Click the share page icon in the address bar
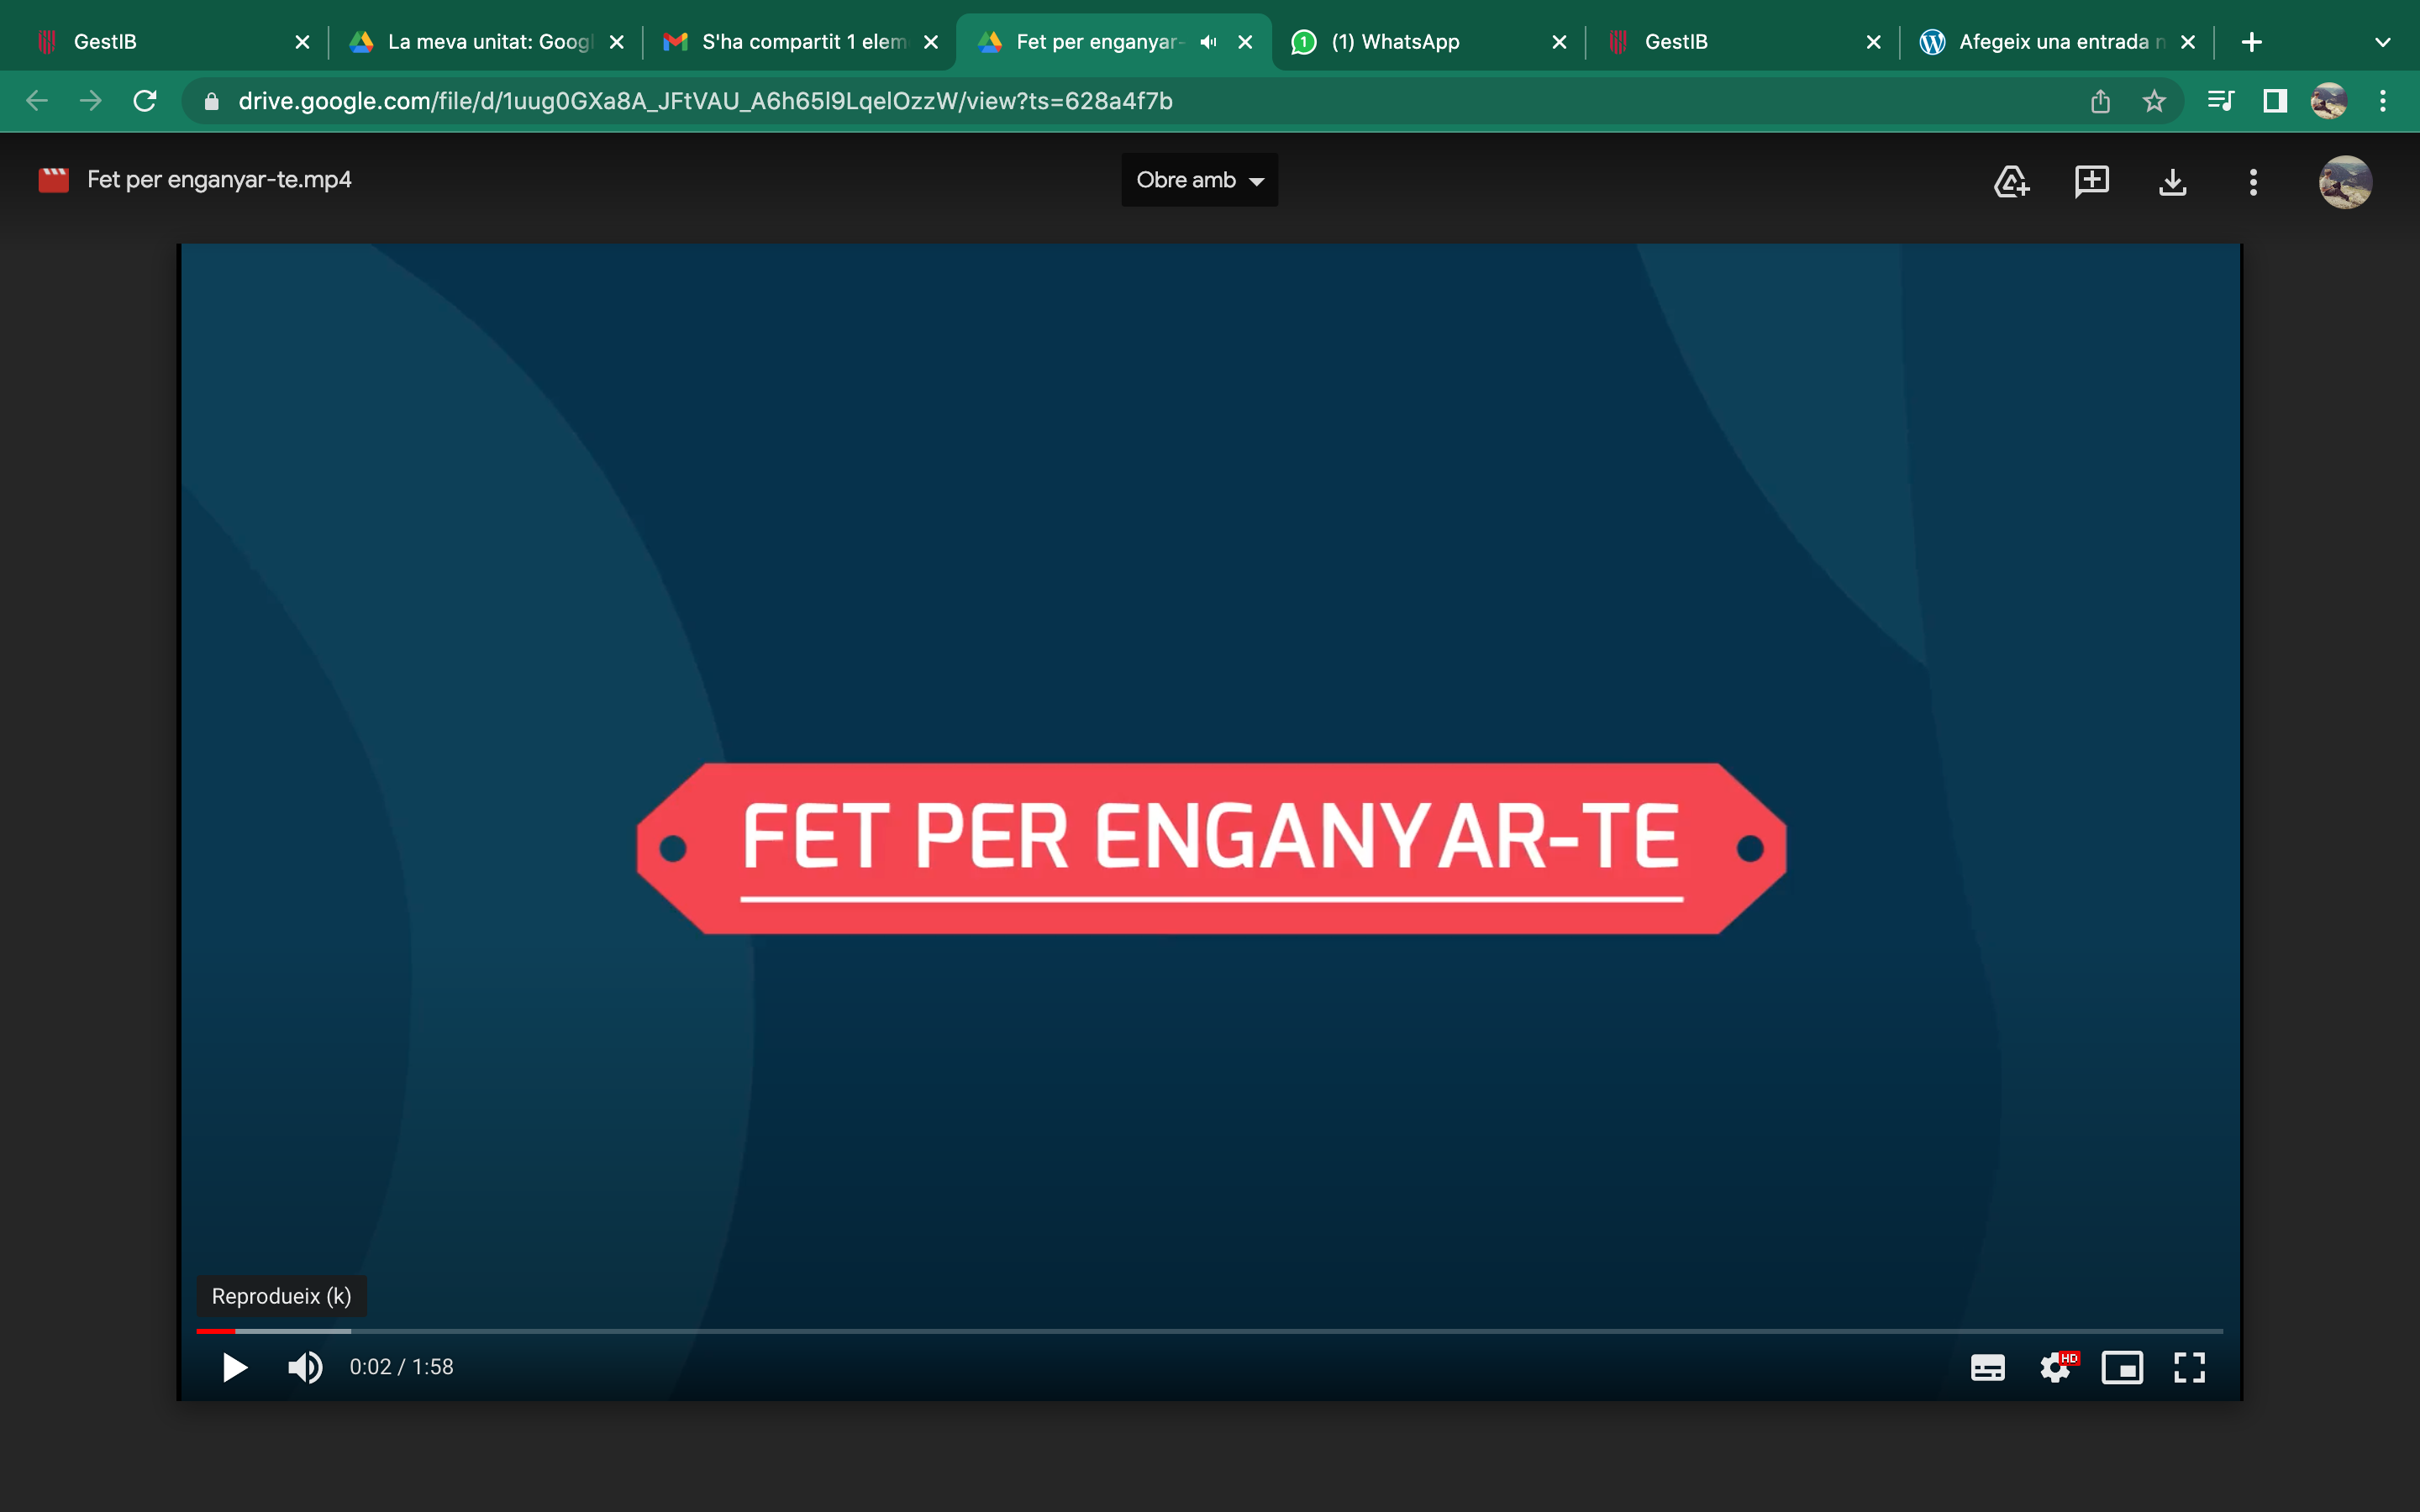The image size is (2420, 1512). tap(2100, 101)
